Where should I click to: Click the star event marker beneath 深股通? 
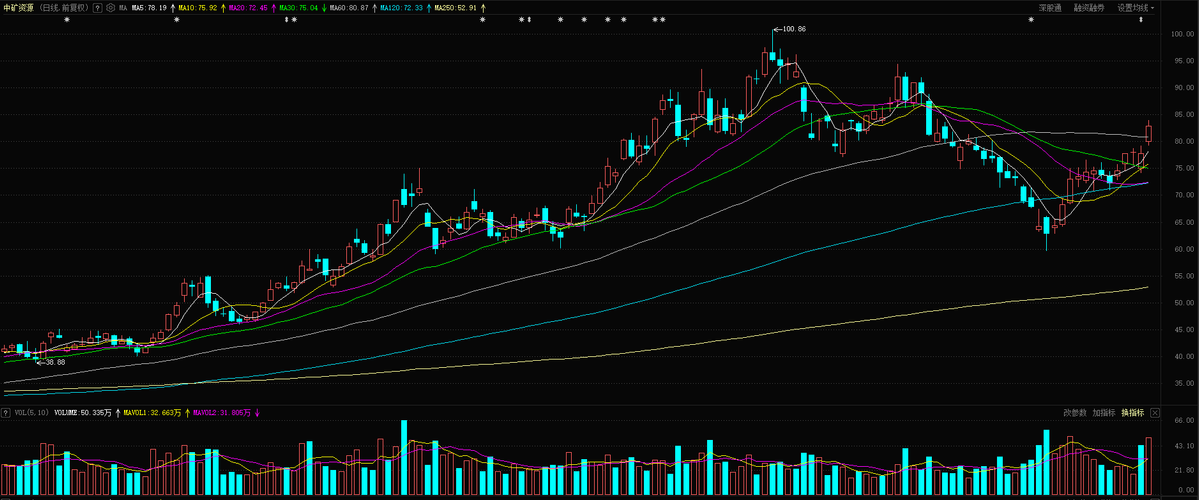click(x=1031, y=20)
